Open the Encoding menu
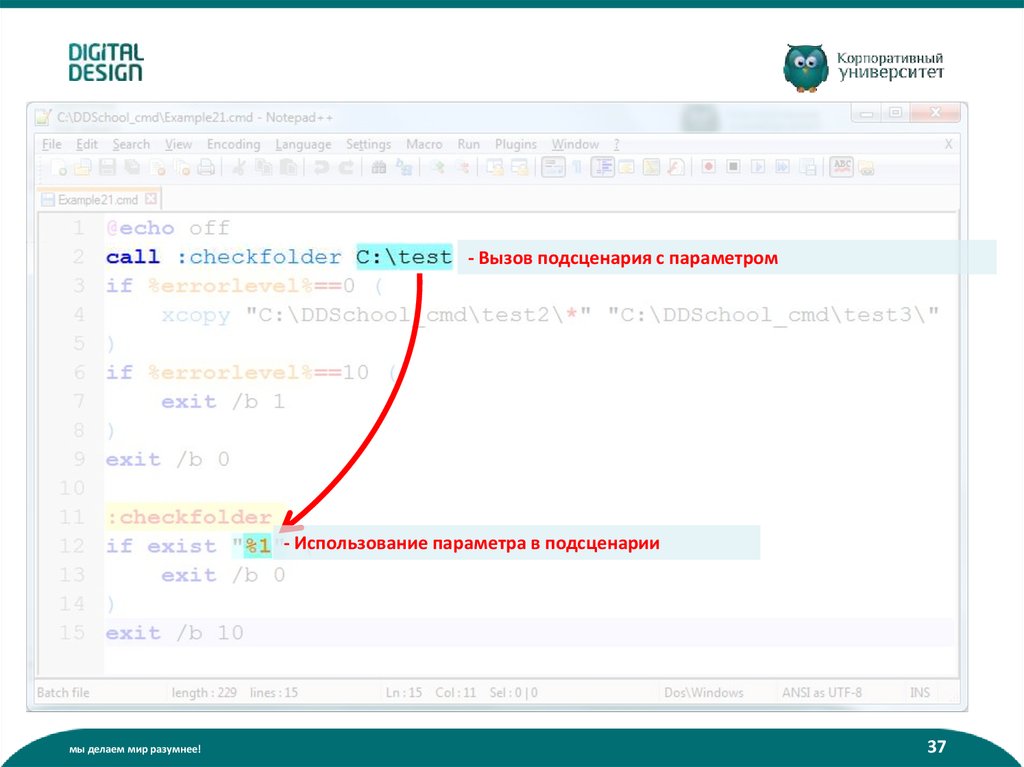The width and height of the screenshot is (1024, 767). pos(233,145)
